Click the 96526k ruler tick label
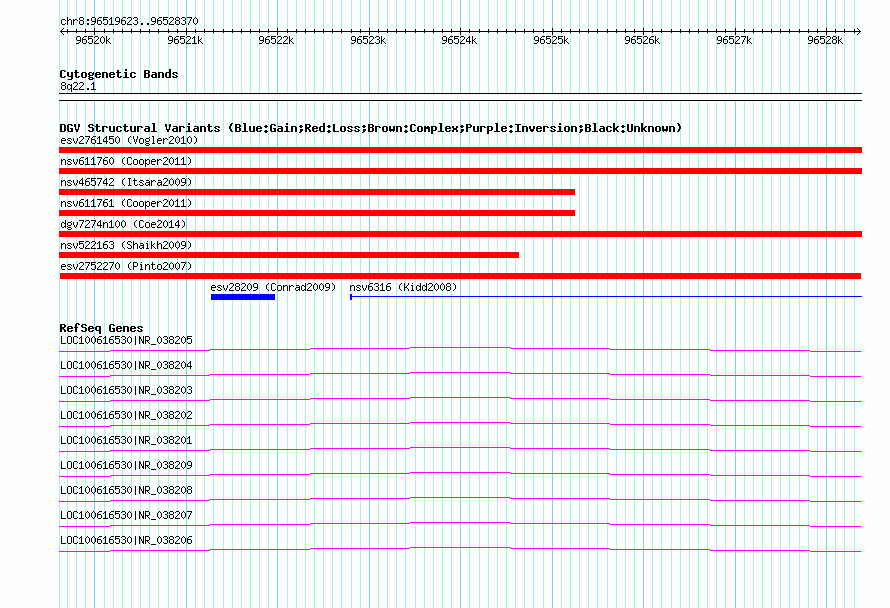This screenshot has width=890, height=608. [x=642, y=40]
